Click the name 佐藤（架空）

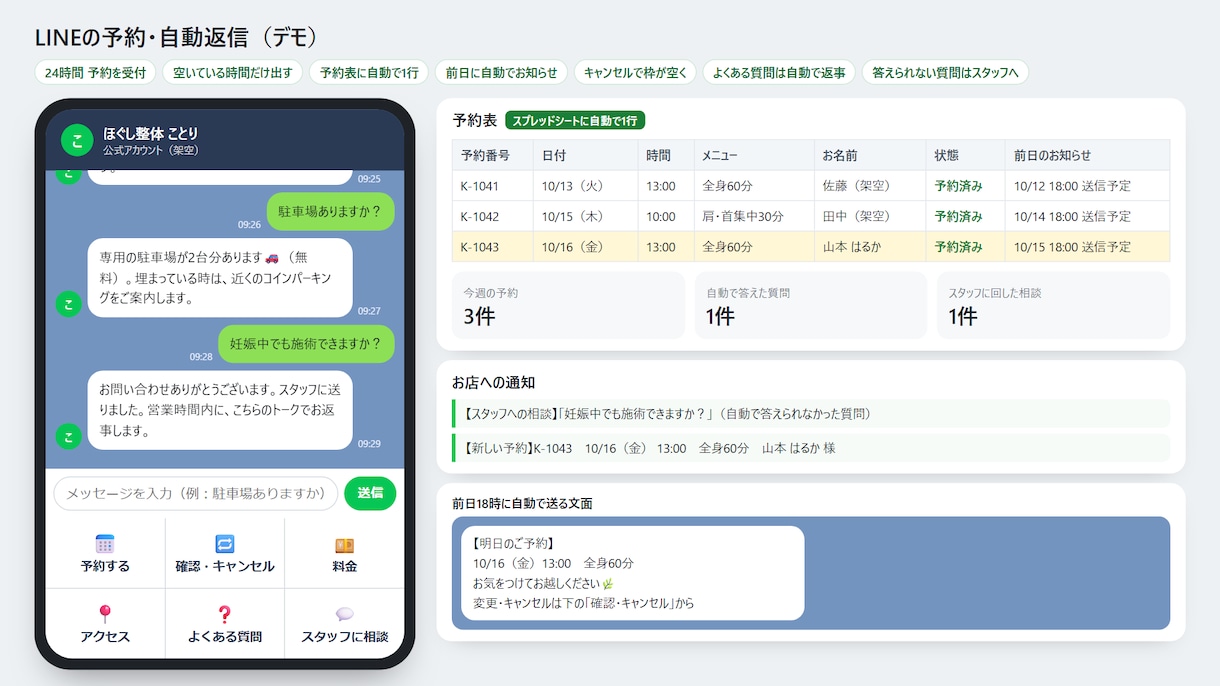(x=856, y=186)
